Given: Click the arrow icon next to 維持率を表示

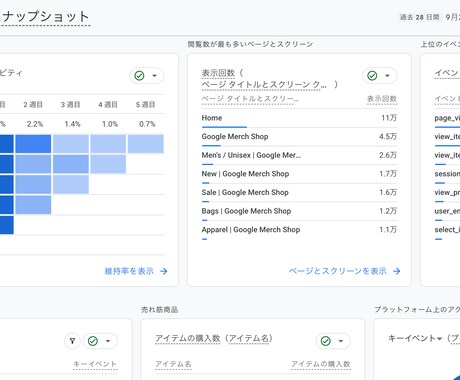Looking at the screenshot, I should point(163,271).
